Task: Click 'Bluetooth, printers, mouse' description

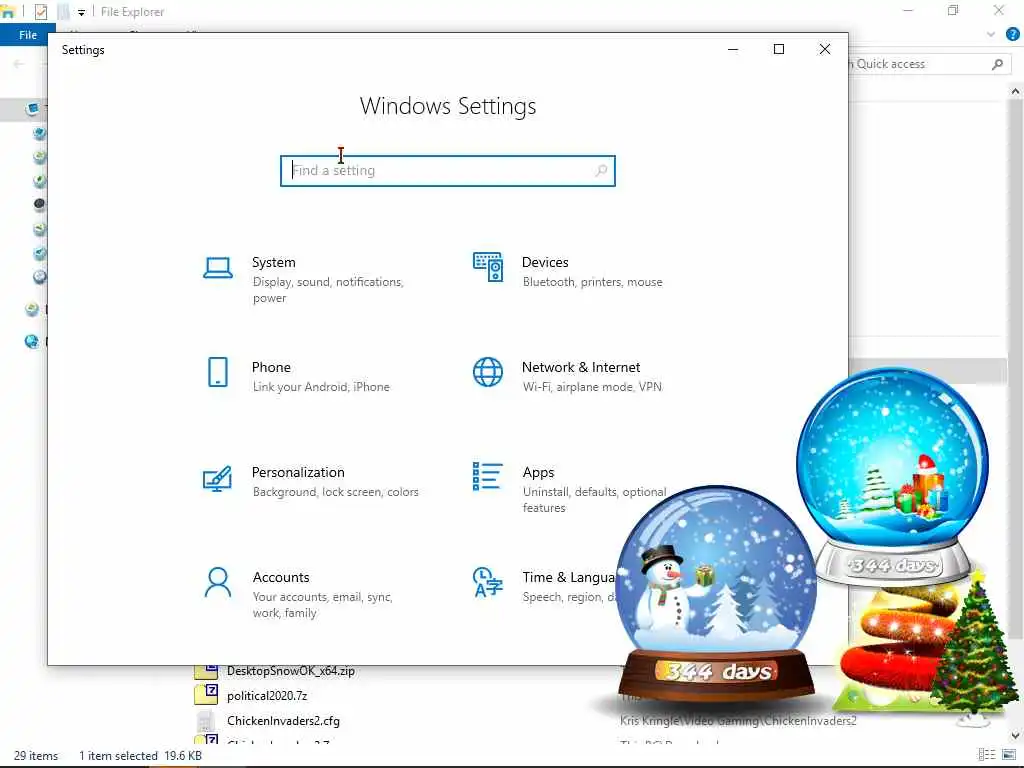Action: tap(592, 282)
